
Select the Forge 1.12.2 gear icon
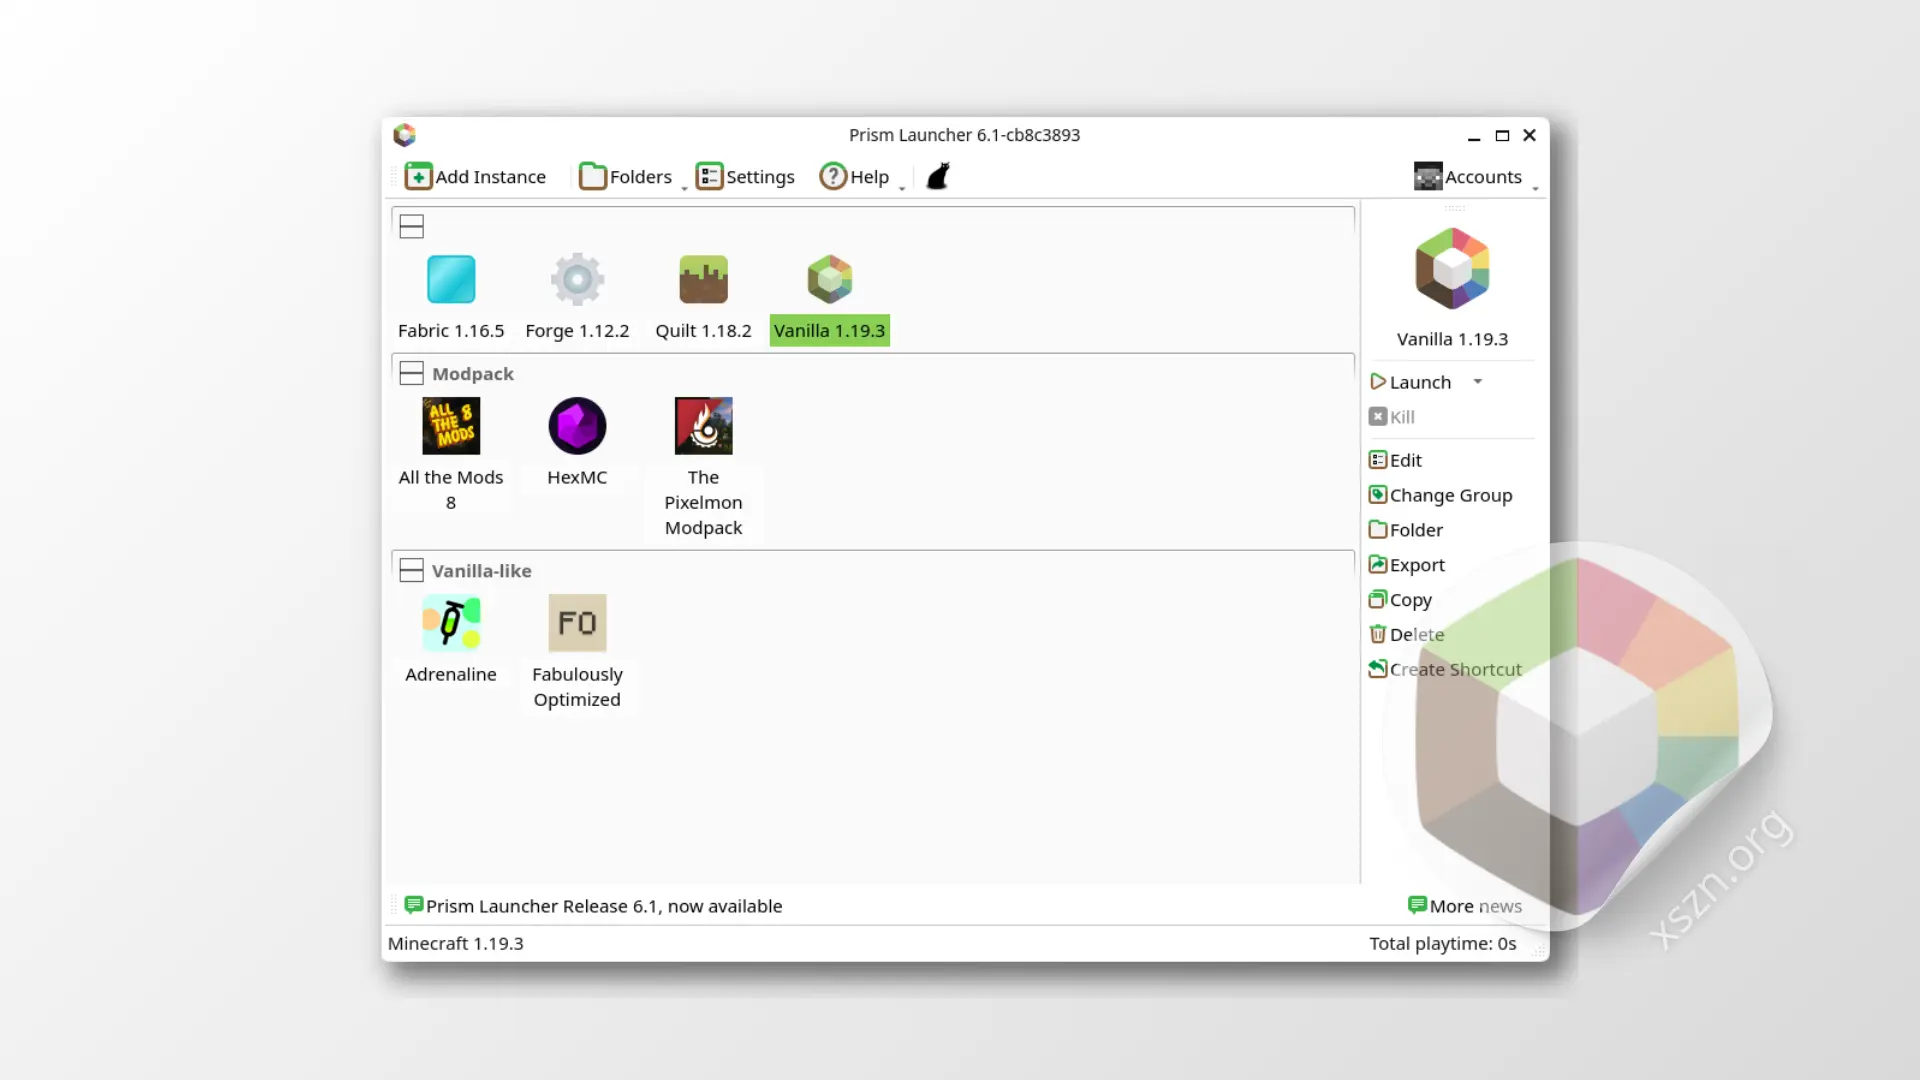click(x=577, y=280)
